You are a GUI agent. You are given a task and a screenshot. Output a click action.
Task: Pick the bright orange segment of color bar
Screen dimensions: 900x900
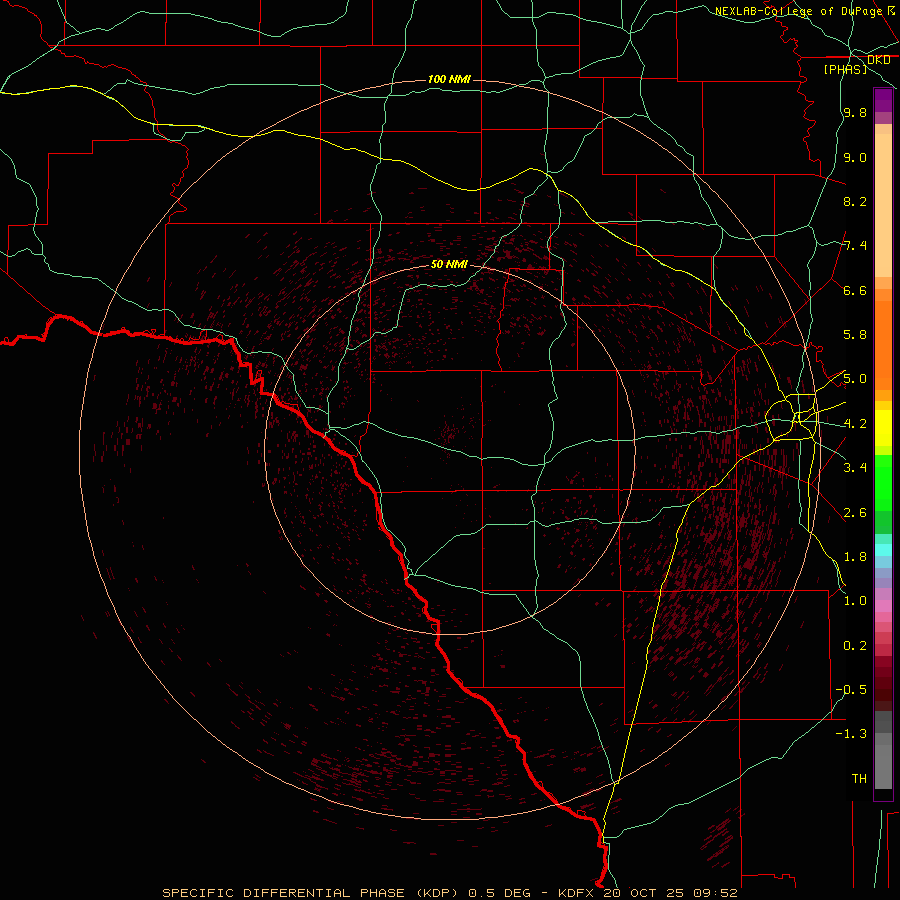coord(883,346)
